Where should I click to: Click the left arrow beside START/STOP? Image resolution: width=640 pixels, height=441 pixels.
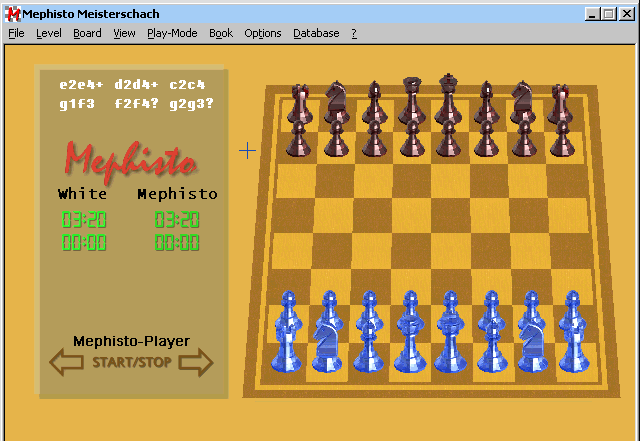tap(67, 363)
